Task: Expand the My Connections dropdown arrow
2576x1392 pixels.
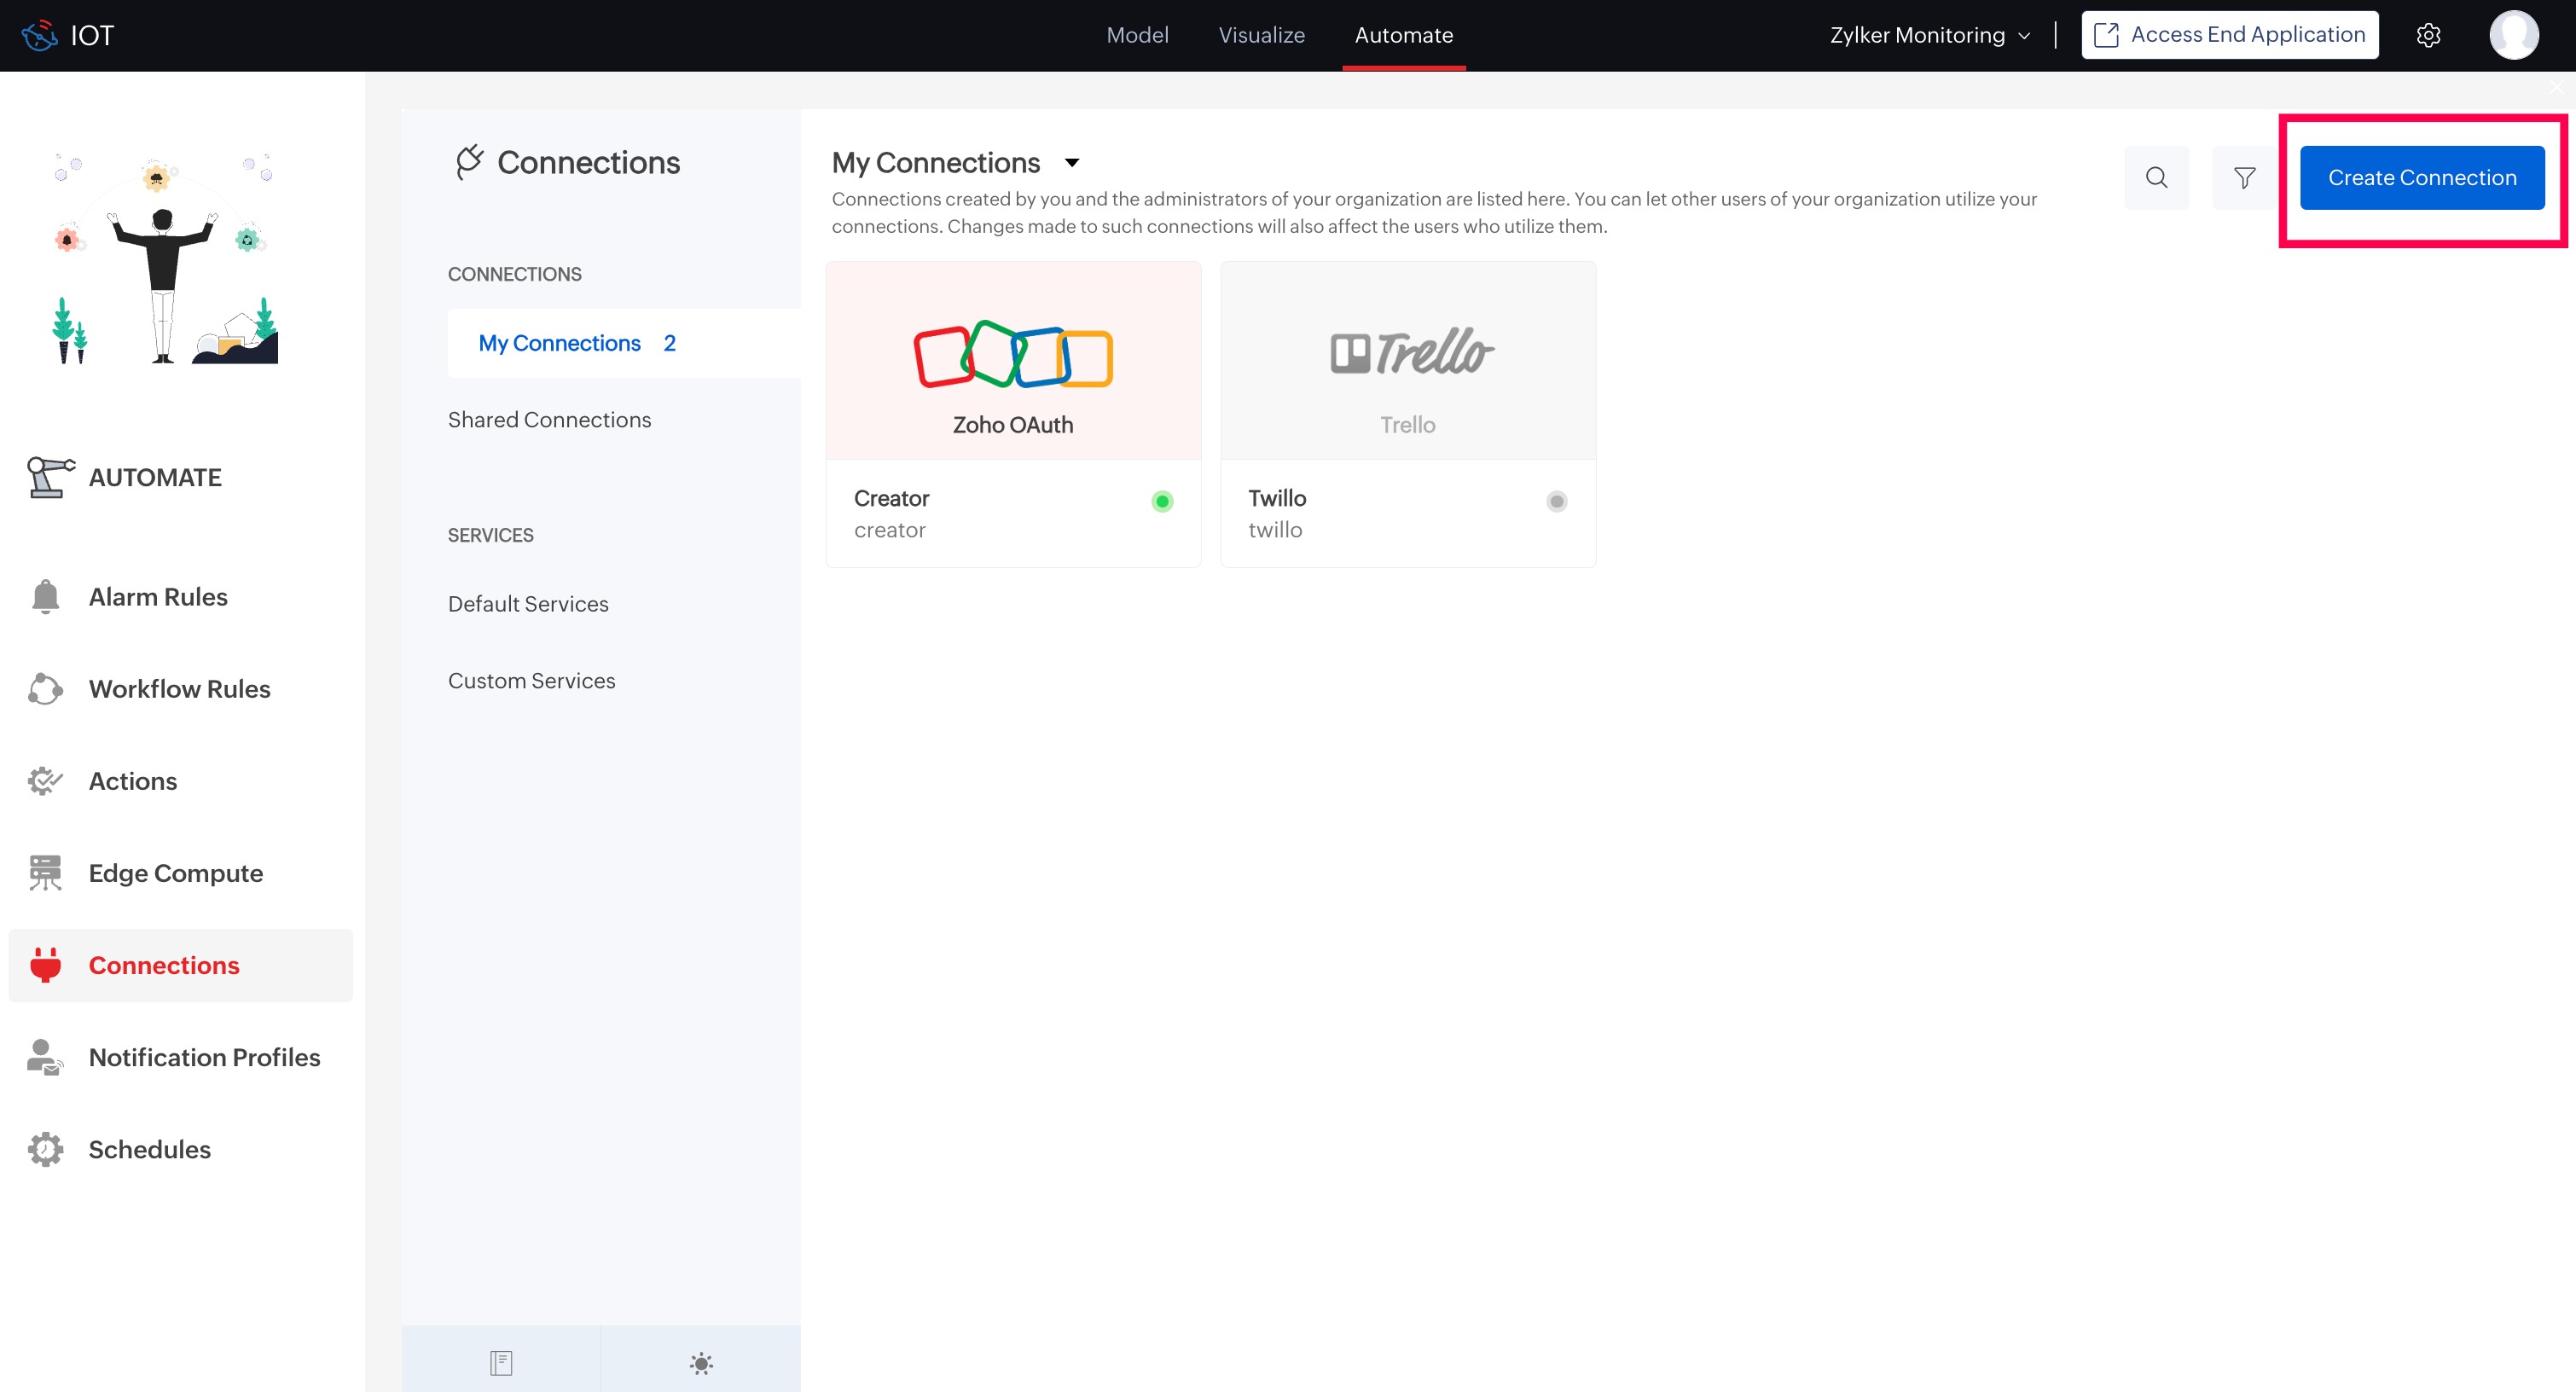Action: 1072,163
